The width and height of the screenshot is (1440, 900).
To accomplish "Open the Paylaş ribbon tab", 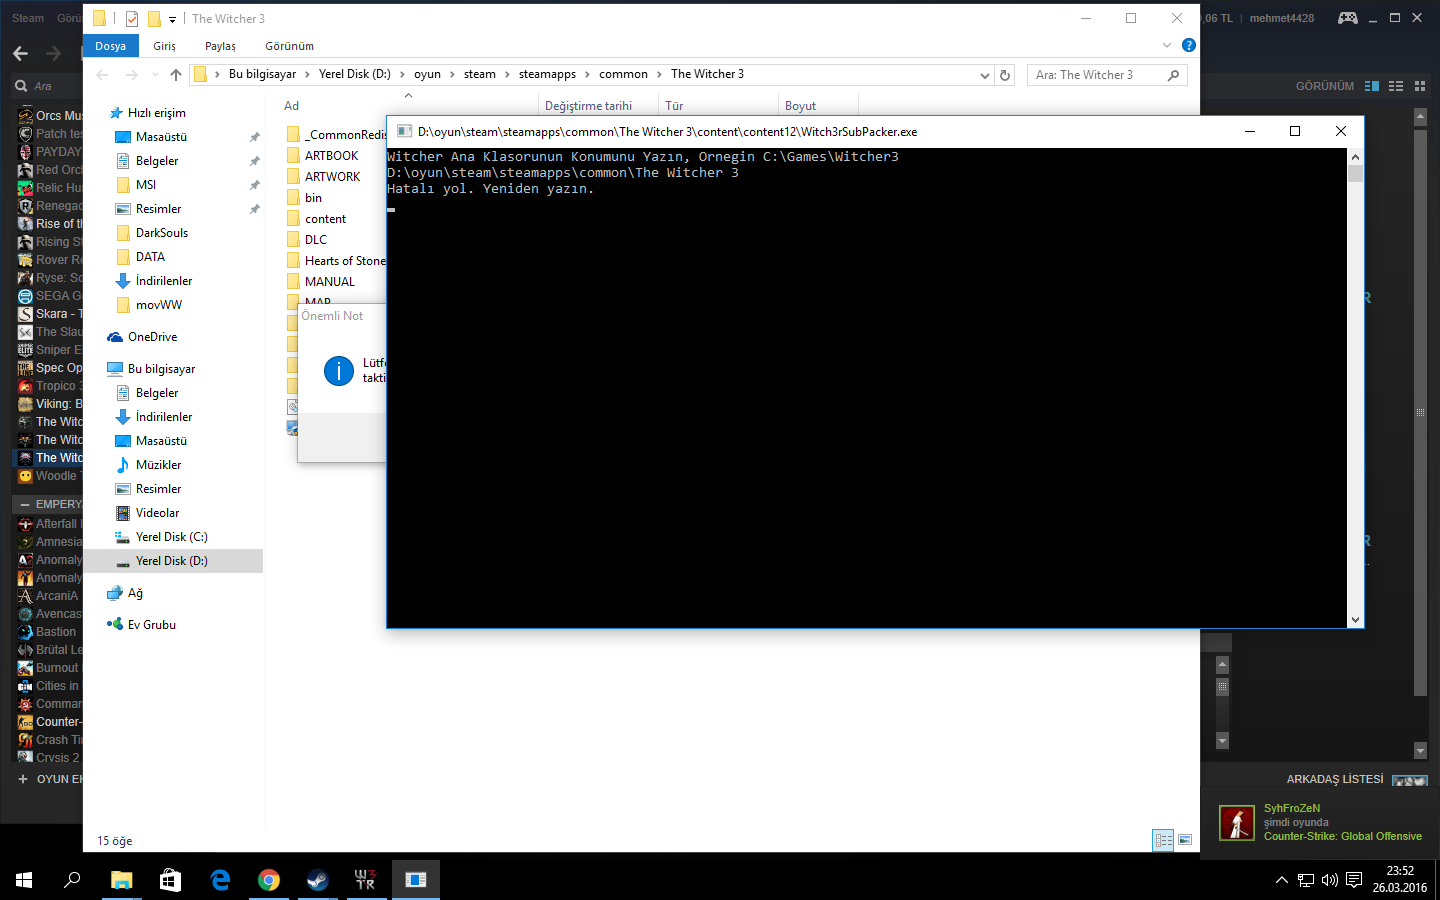I will 220,46.
